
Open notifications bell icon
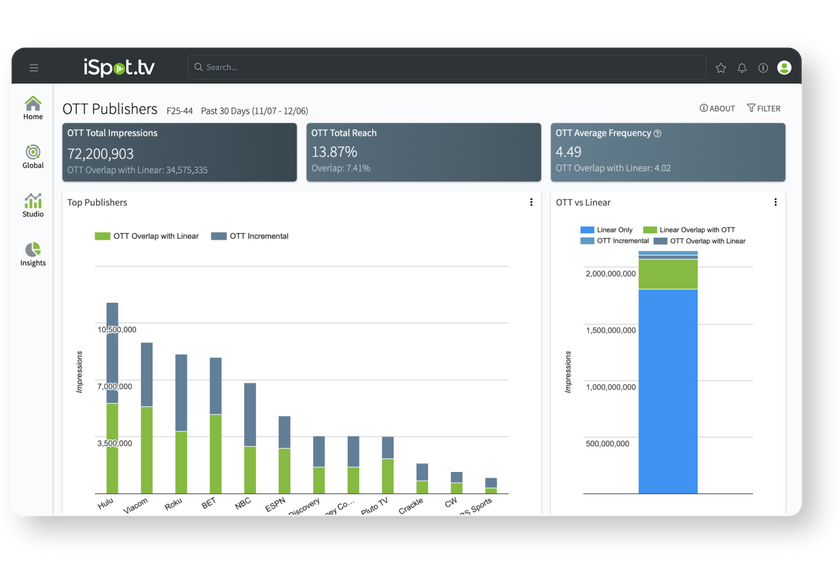(742, 68)
